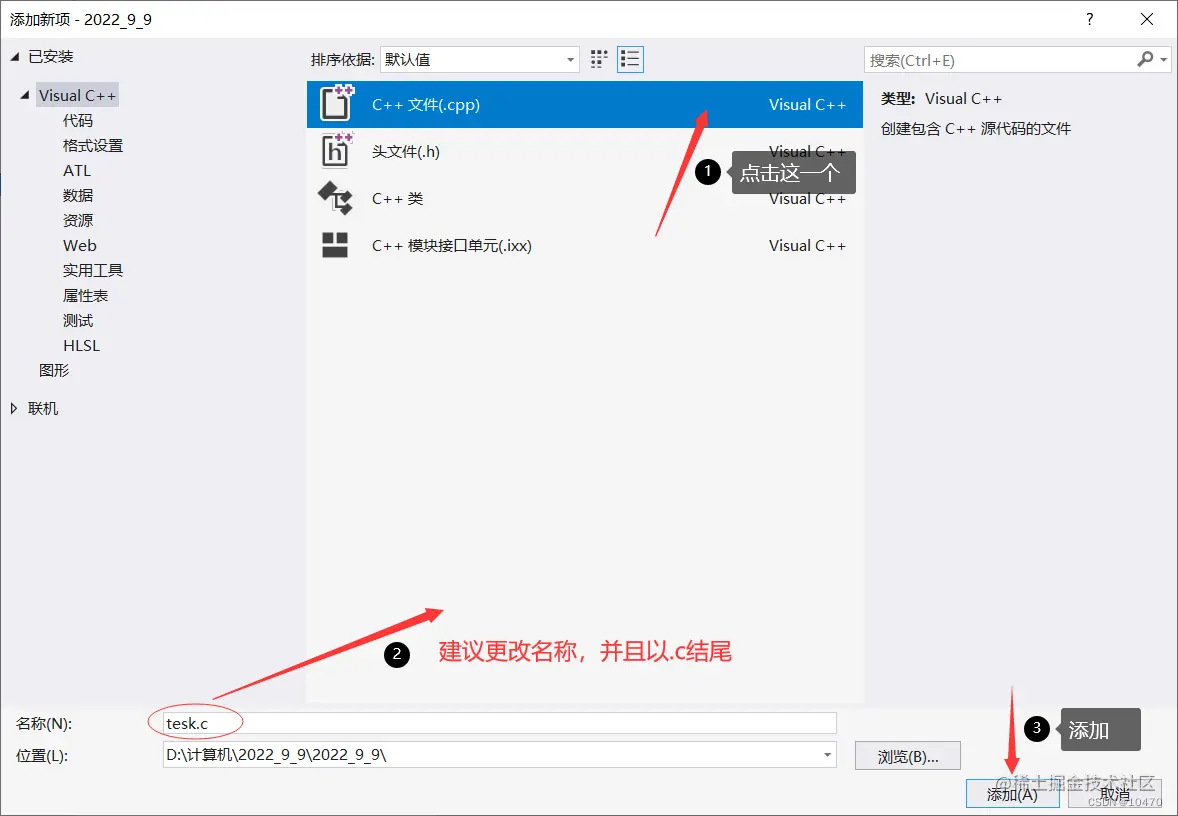The width and height of the screenshot is (1178, 816).
Task: Click the dialog help question mark icon
Action: click(x=1089, y=19)
